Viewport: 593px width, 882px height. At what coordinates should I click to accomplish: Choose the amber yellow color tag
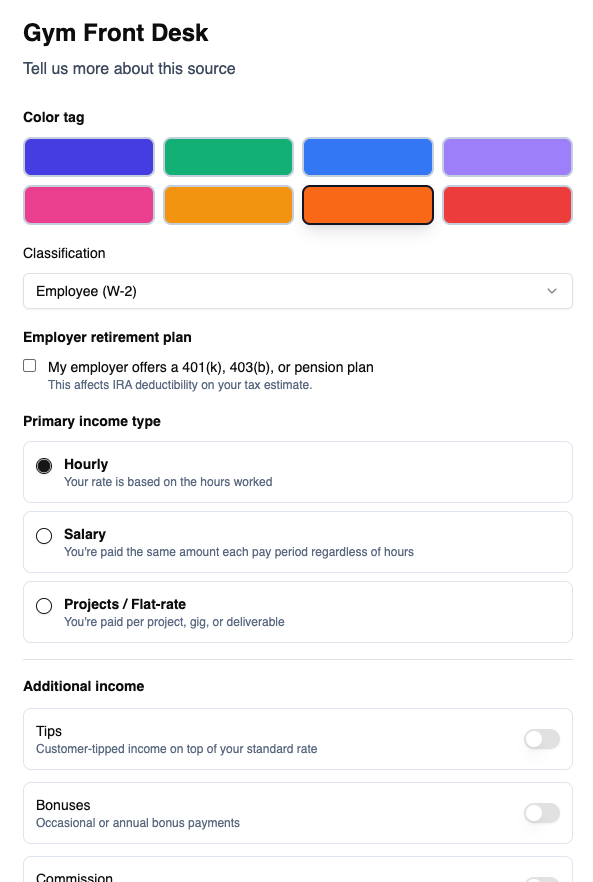[228, 205]
